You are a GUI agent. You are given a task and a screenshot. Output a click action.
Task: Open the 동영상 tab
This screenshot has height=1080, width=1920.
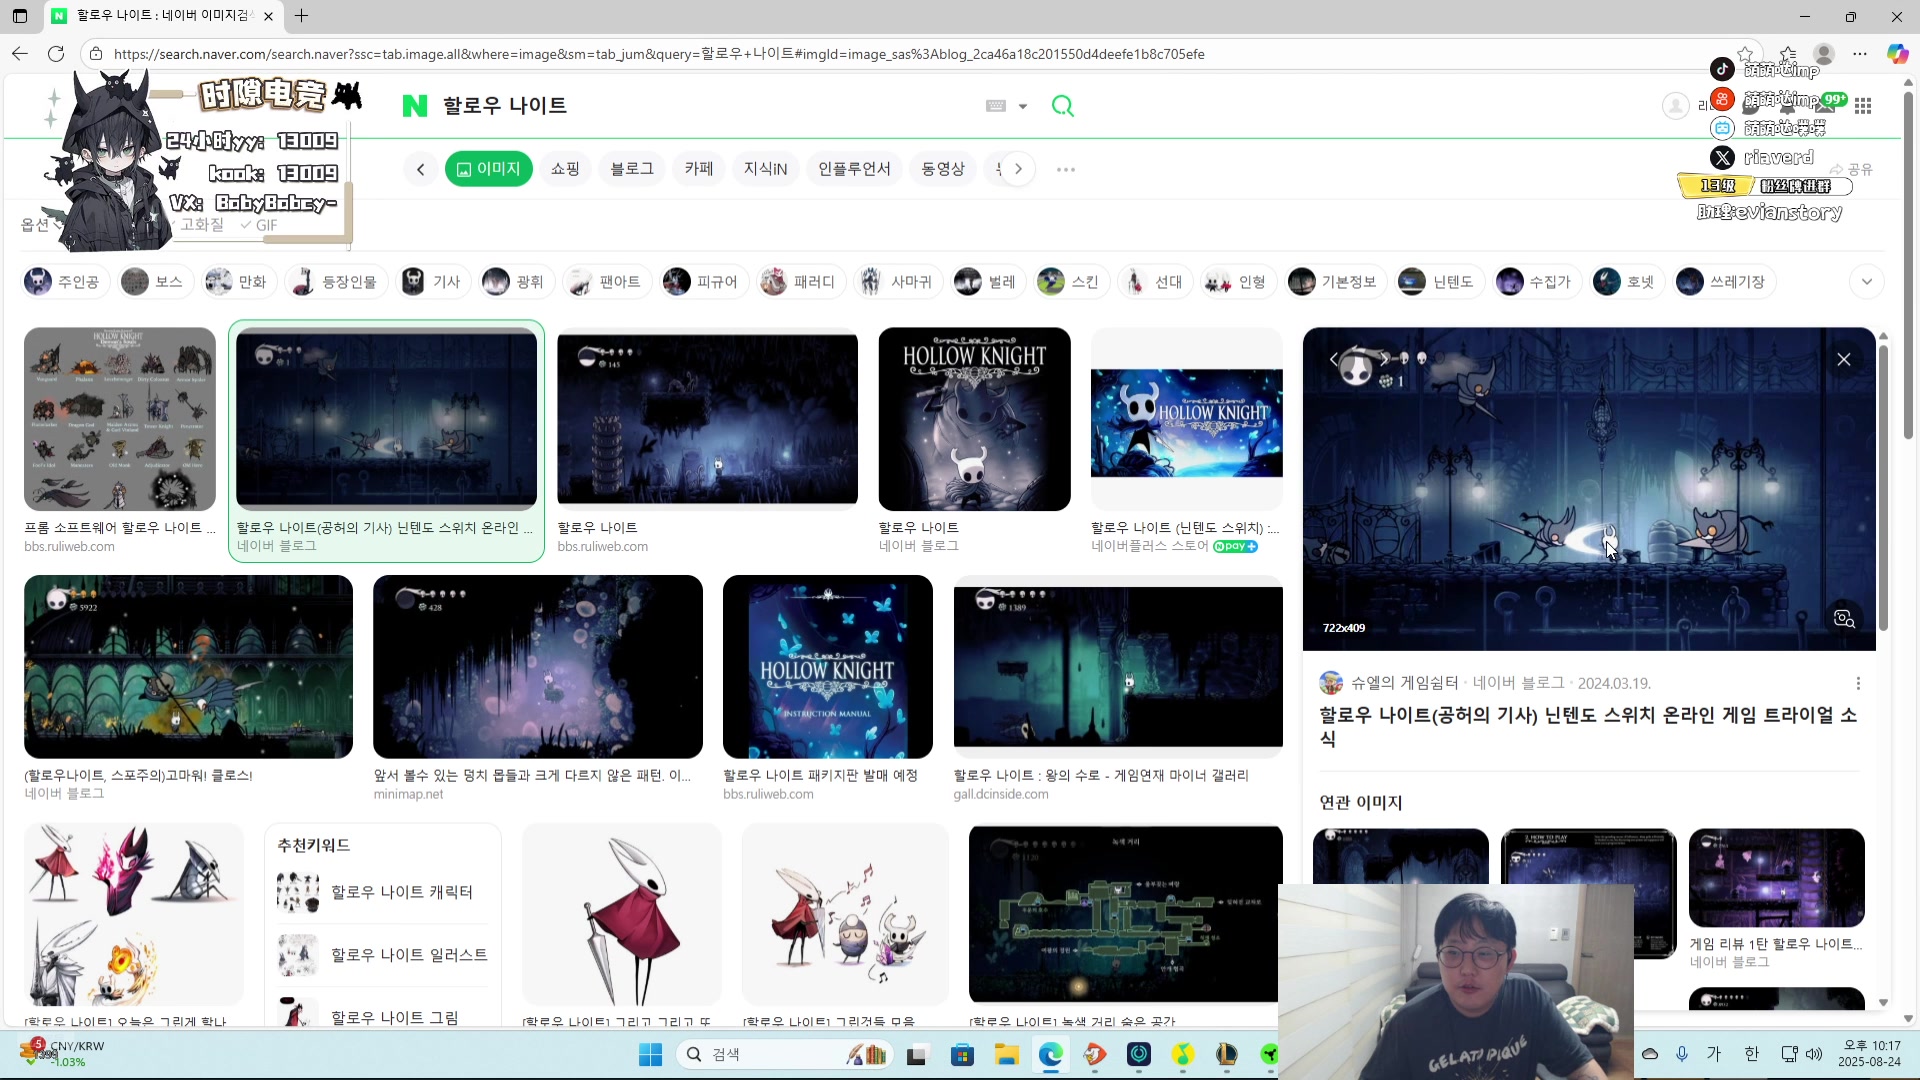pyautogui.click(x=943, y=169)
